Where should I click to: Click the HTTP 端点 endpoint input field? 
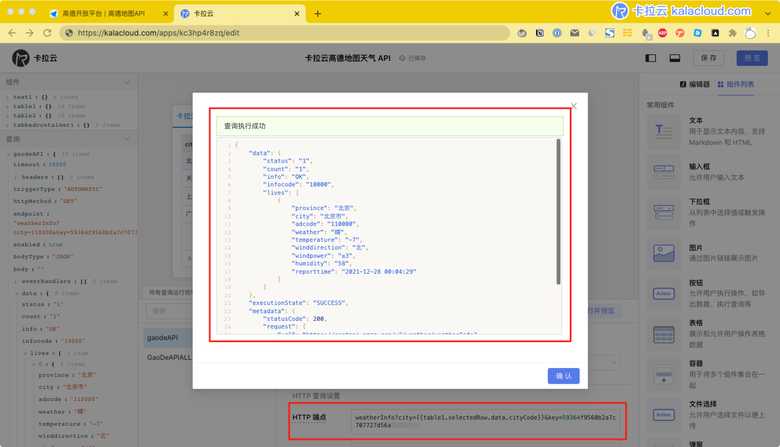click(x=485, y=421)
